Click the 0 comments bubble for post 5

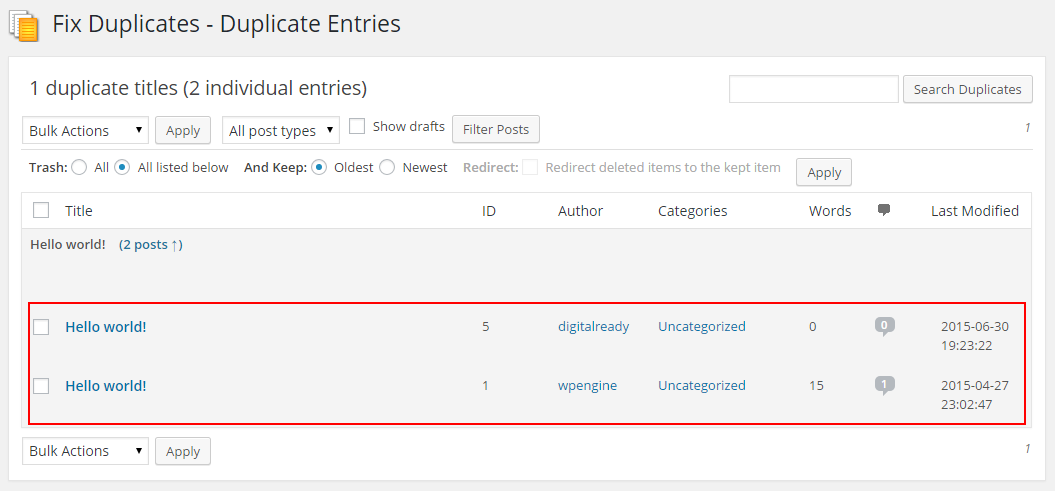tap(884, 325)
